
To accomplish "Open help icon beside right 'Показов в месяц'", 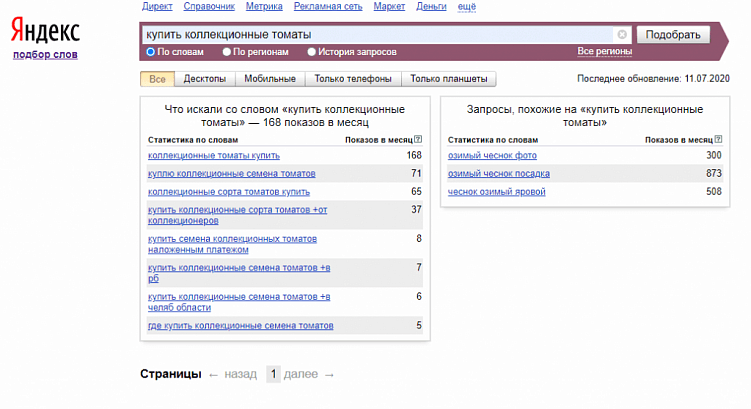I will [718, 139].
